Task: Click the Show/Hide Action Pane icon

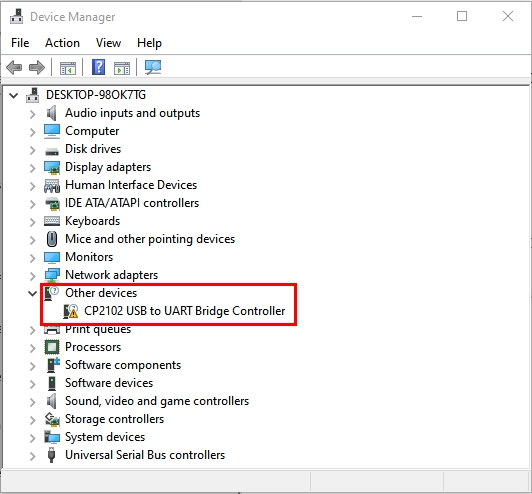Action: (122, 68)
